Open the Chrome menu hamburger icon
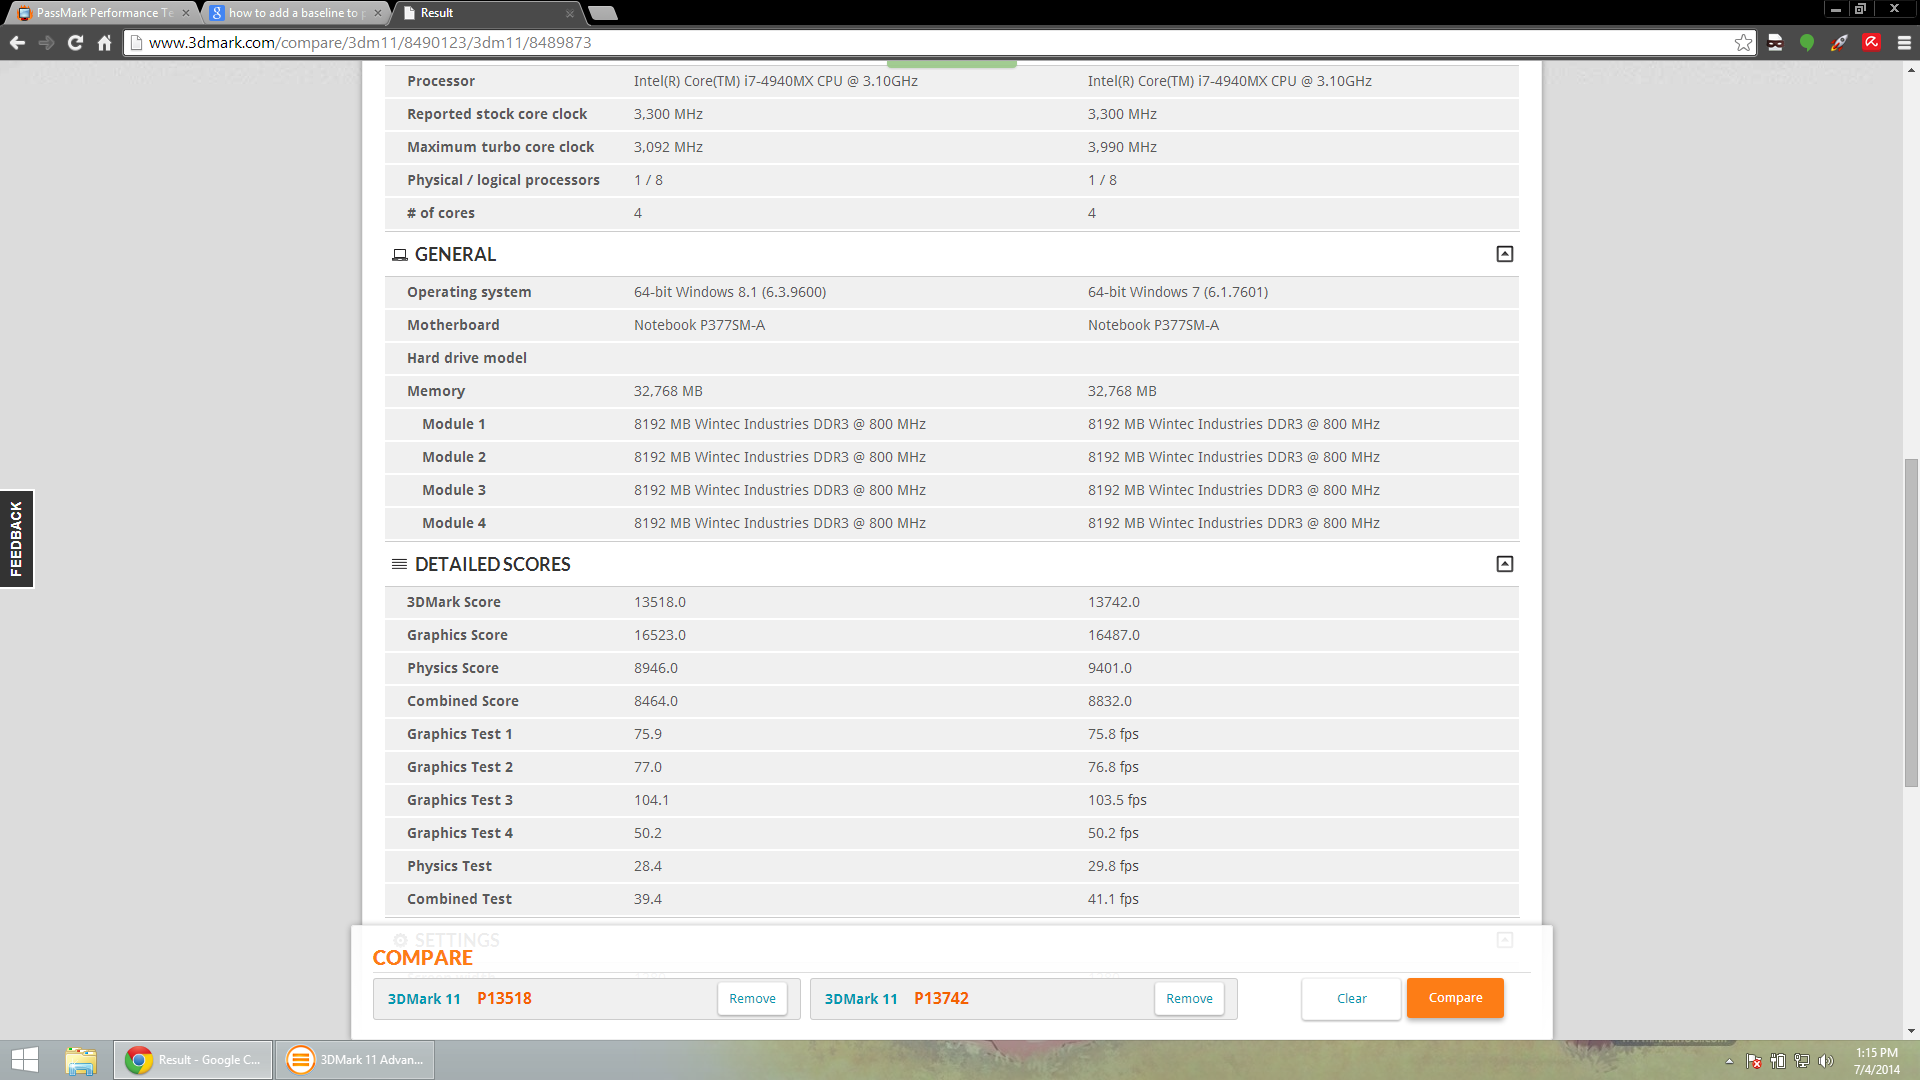Viewport: 1920px width, 1080px height. 1904,42
